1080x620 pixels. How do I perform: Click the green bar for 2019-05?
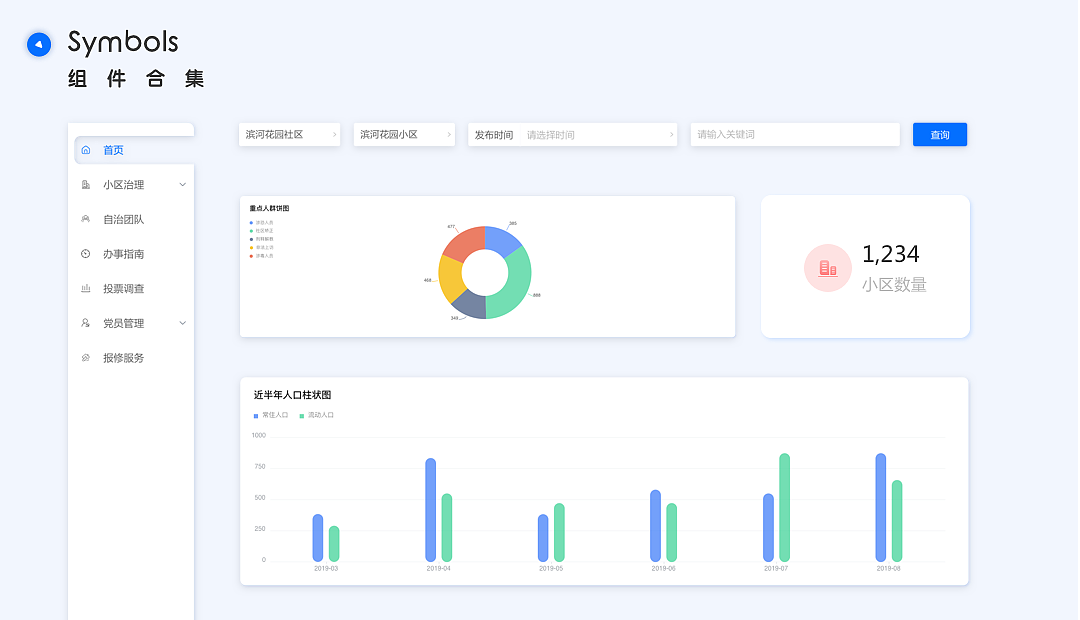point(559,533)
